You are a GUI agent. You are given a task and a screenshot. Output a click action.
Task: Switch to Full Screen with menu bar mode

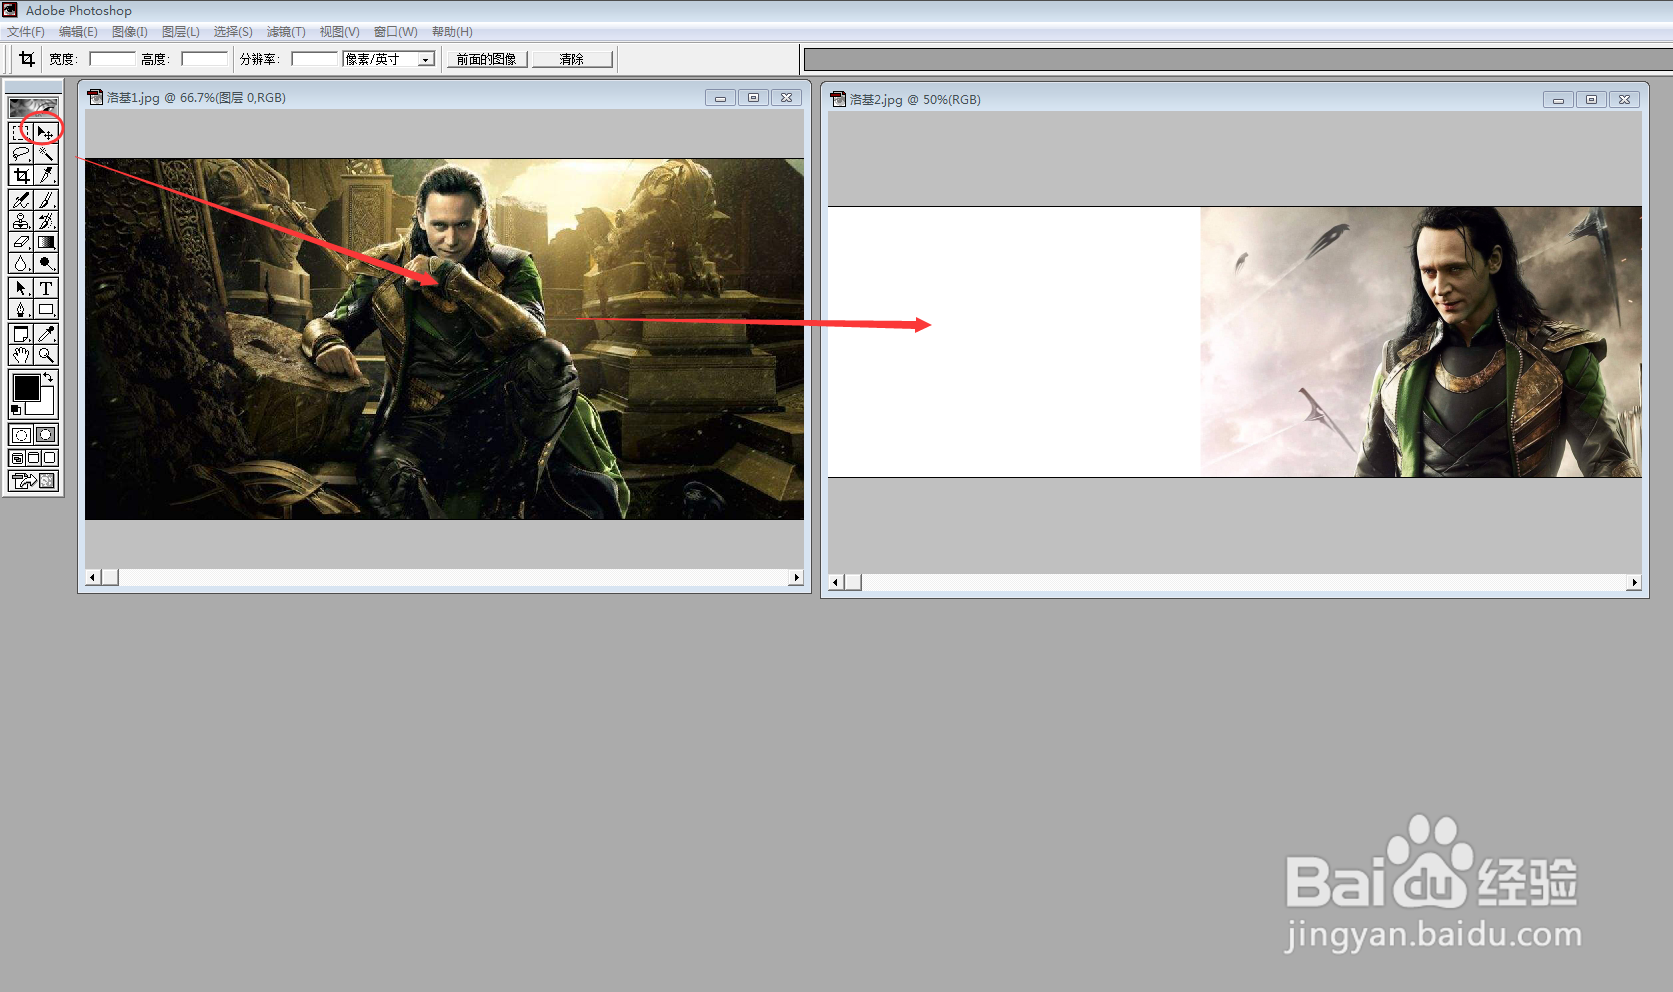point(33,458)
